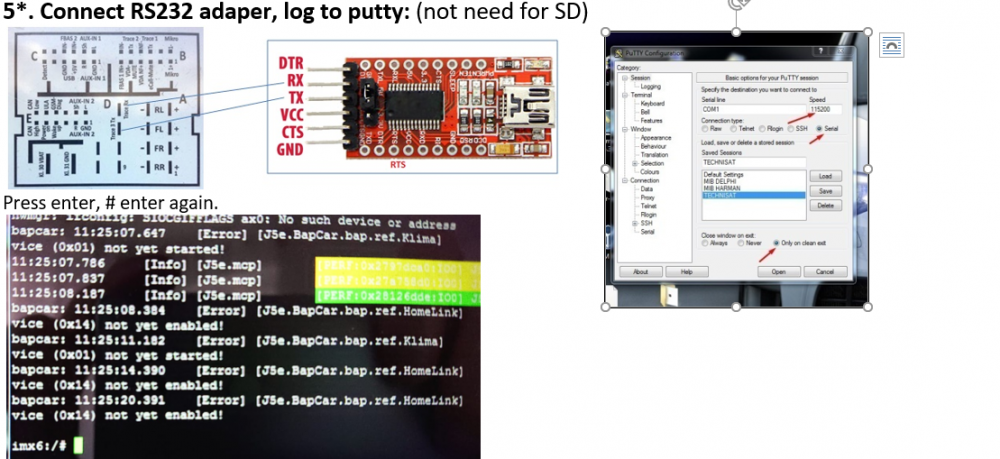
Task: Click the PuTTY title bar help question mark
Action: pyautogui.click(x=821, y=52)
